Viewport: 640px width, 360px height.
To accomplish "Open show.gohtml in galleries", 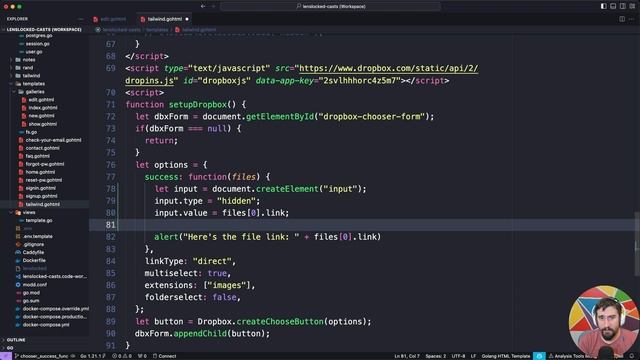I will pyautogui.click(x=42, y=124).
